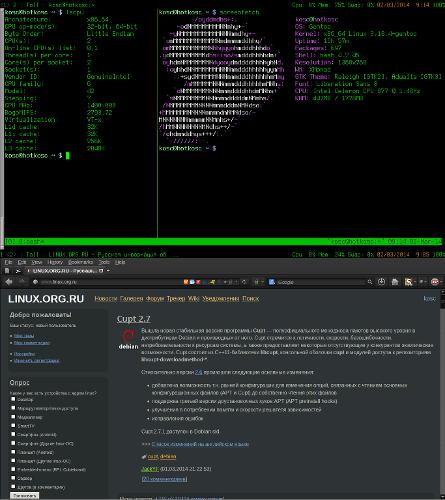Check the second poll option checkbox under Desktop
Image resolution: width=445 pixels, height=500 pixels.
click(x=13, y=408)
